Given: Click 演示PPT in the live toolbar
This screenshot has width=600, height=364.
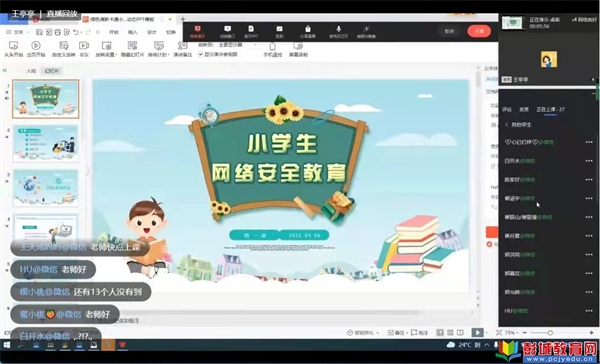Looking at the screenshot, I should pyautogui.click(x=251, y=31).
